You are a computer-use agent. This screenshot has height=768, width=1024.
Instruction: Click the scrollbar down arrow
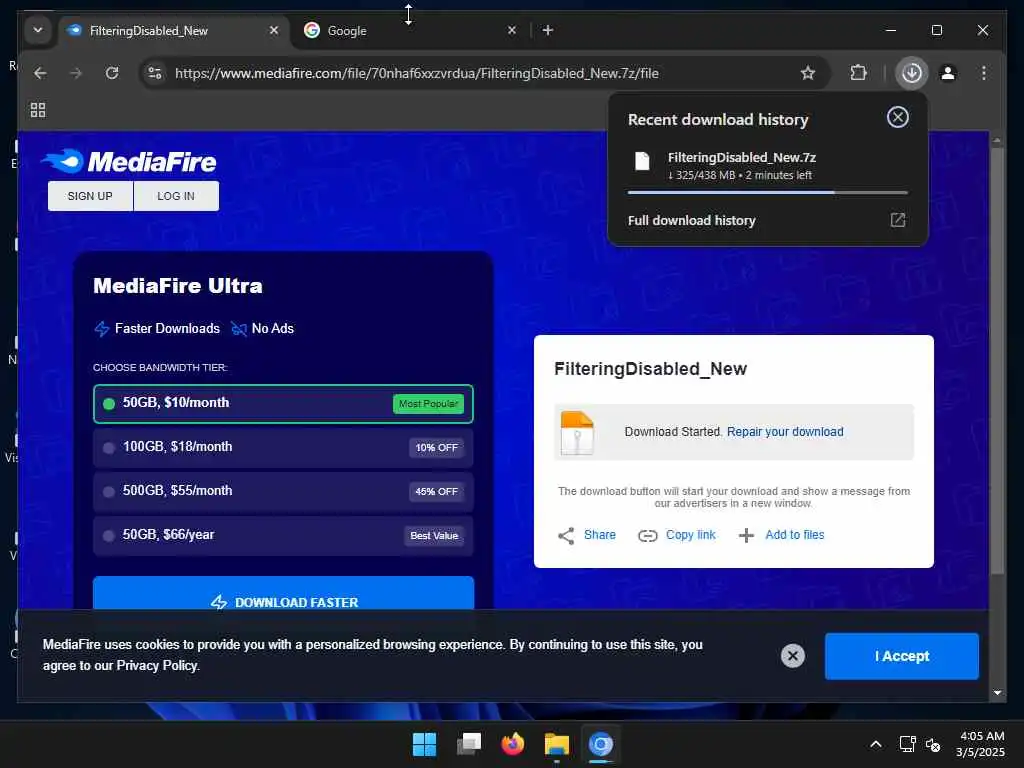pos(997,693)
